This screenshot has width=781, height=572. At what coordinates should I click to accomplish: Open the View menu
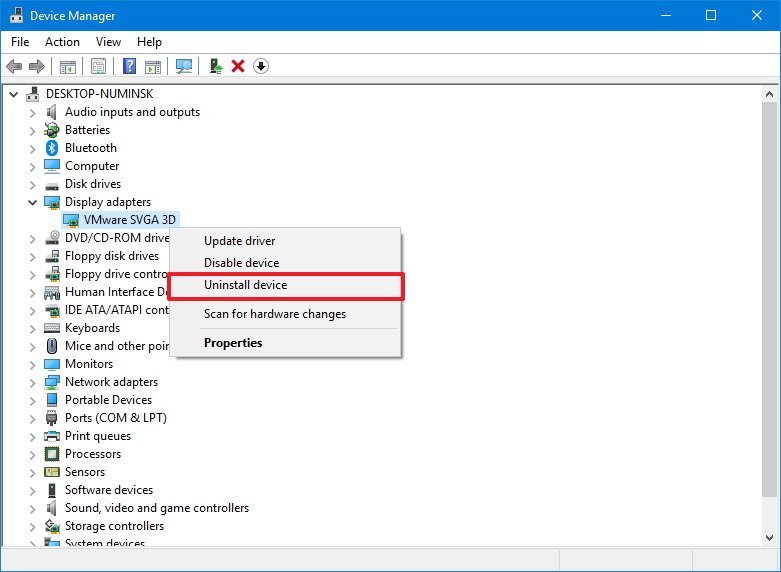[108, 42]
